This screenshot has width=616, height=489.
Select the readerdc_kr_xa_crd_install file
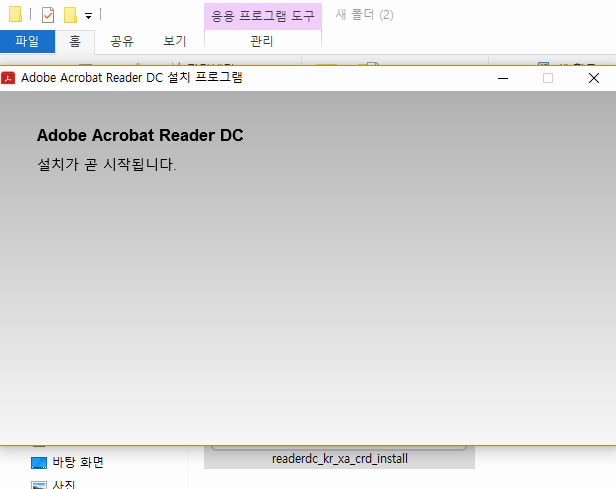tap(339, 458)
